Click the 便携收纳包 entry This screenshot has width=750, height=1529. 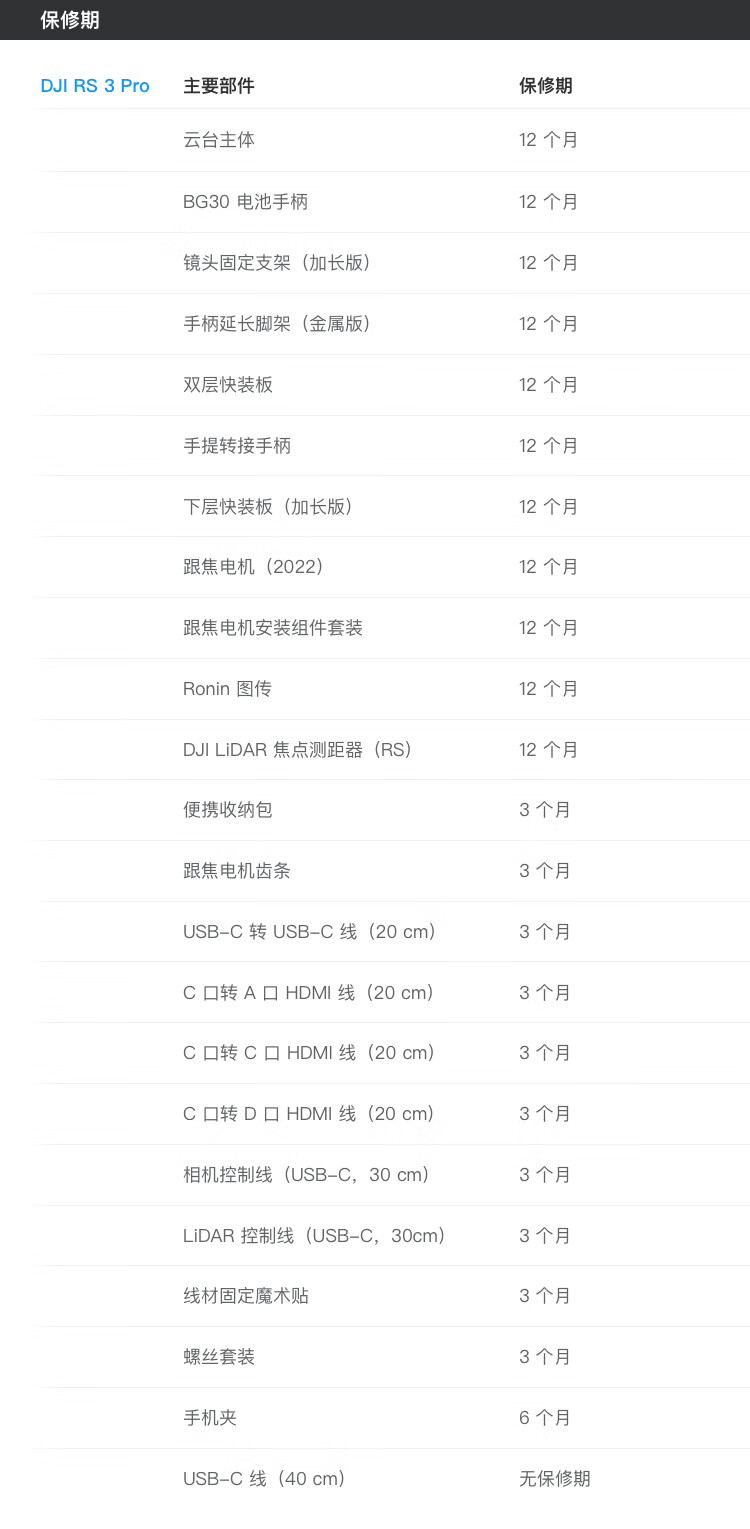[x=228, y=810]
